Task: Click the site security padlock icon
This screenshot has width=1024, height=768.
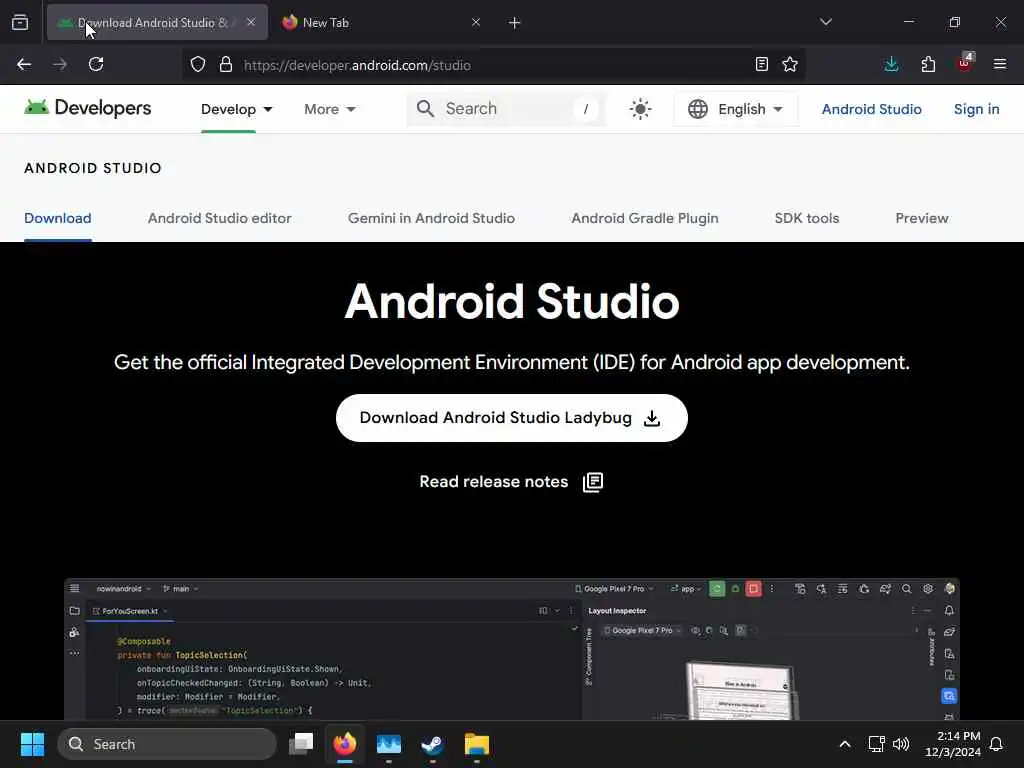Action: [226, 64]
